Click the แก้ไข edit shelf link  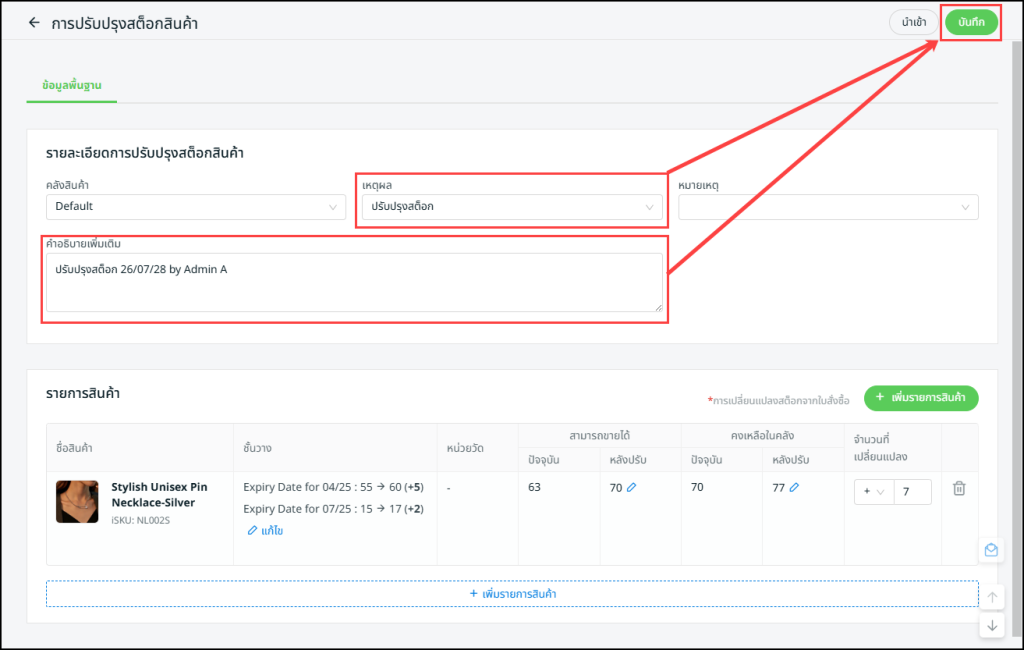265,531
